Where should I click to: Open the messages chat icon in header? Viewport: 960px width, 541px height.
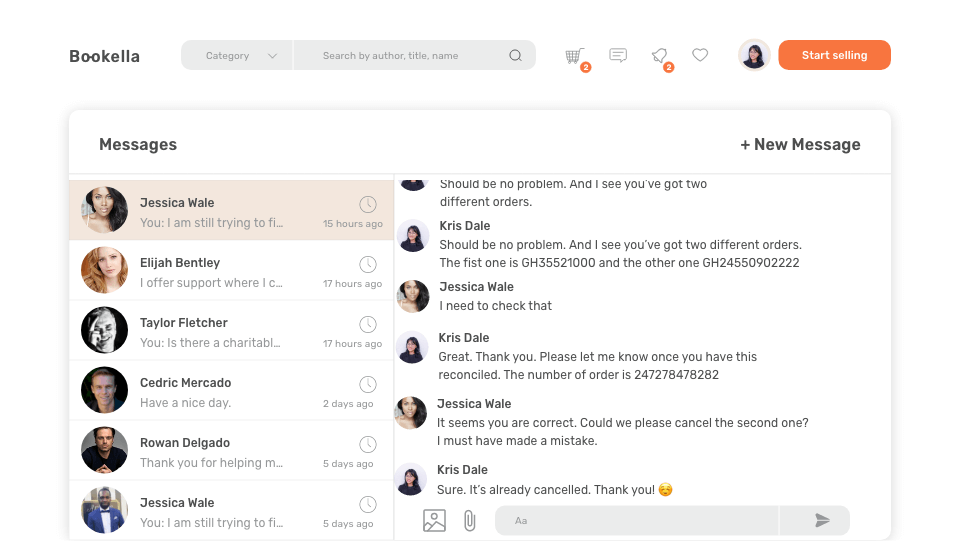(618, 56)
